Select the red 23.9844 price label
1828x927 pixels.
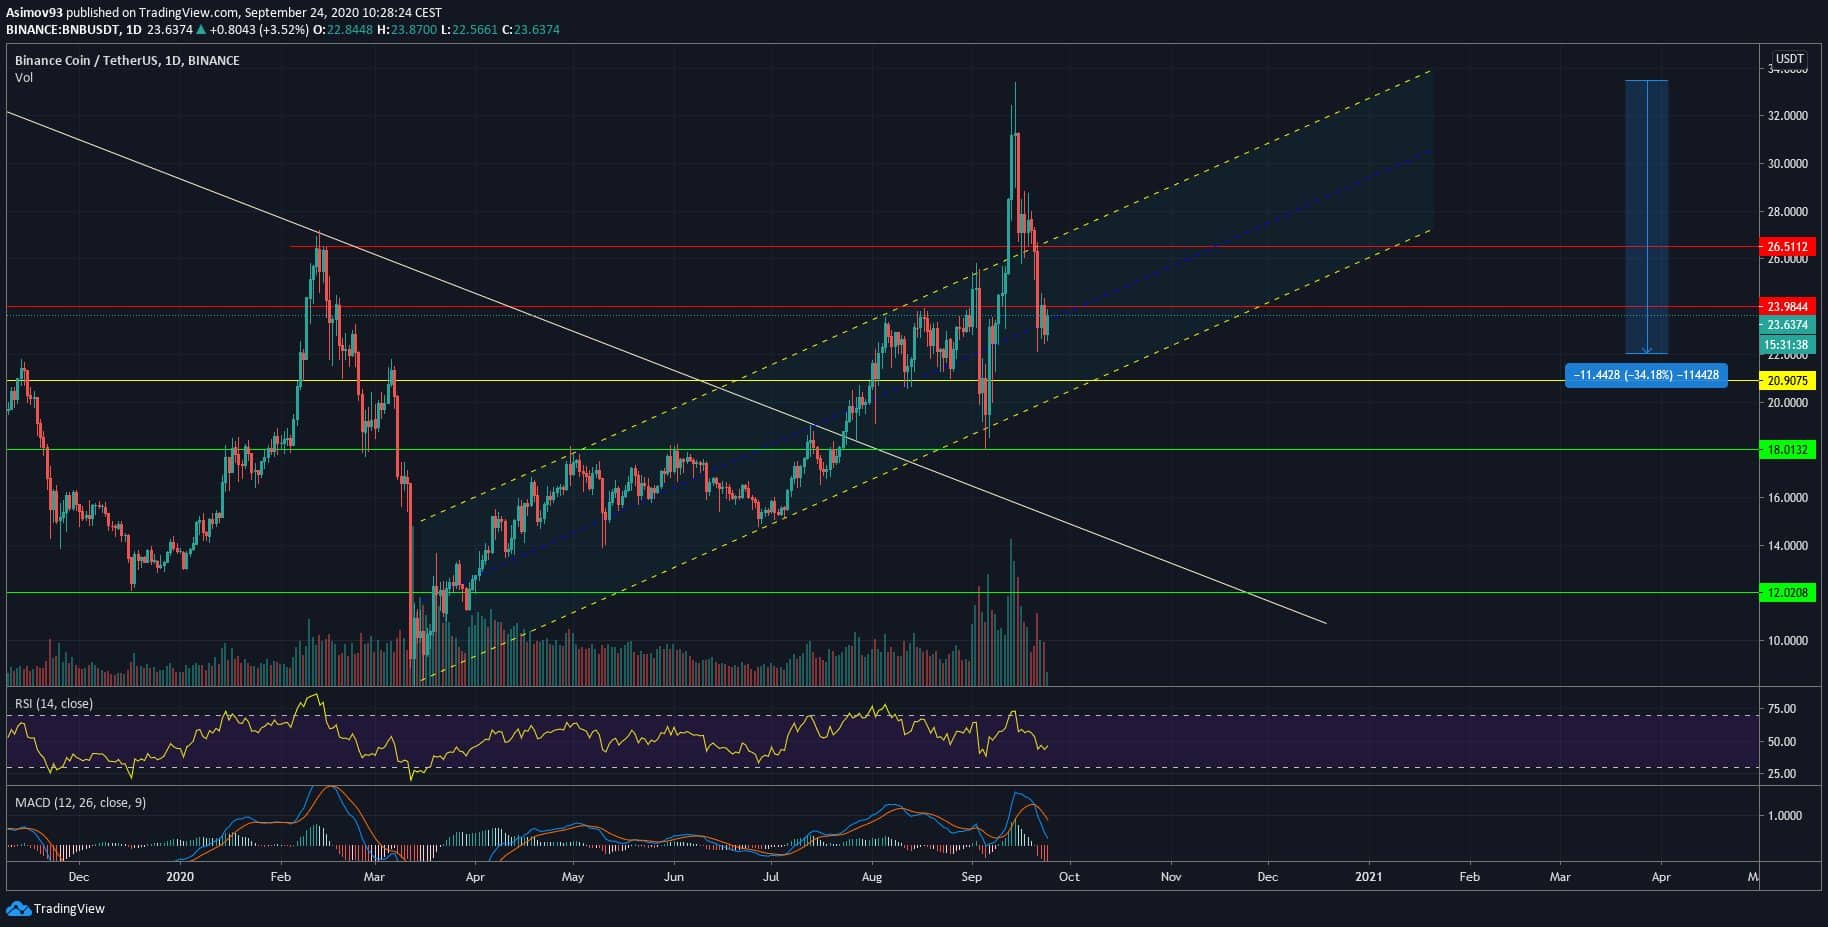pos(1787,307)
